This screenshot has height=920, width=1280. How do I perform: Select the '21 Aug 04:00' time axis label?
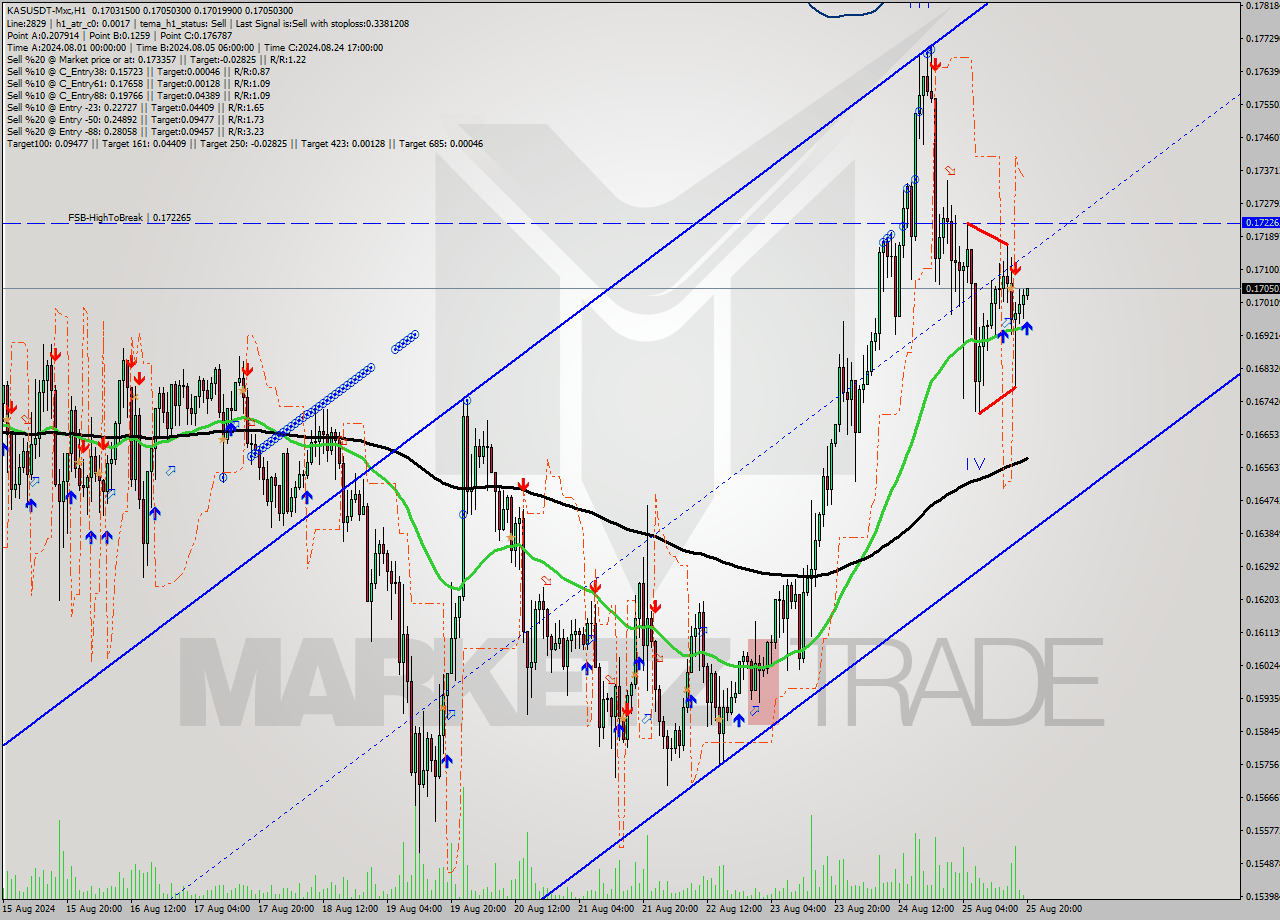(607, 909)
